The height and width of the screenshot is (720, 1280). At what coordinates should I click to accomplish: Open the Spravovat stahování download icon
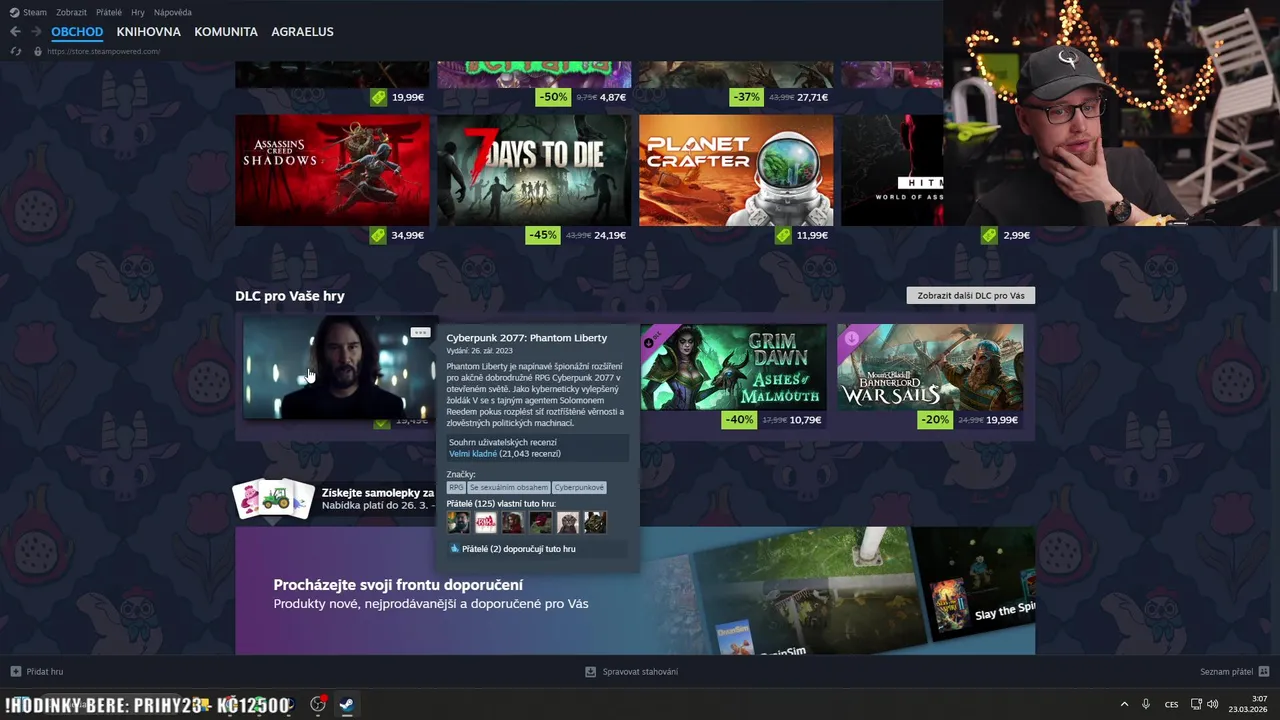coord(590,671)
